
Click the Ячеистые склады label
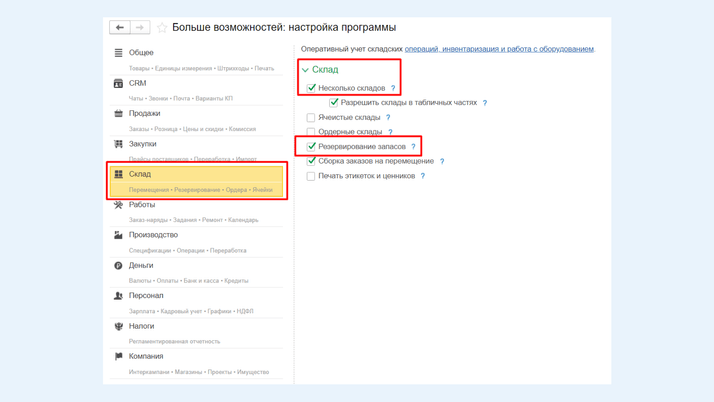tap(349, 117)
